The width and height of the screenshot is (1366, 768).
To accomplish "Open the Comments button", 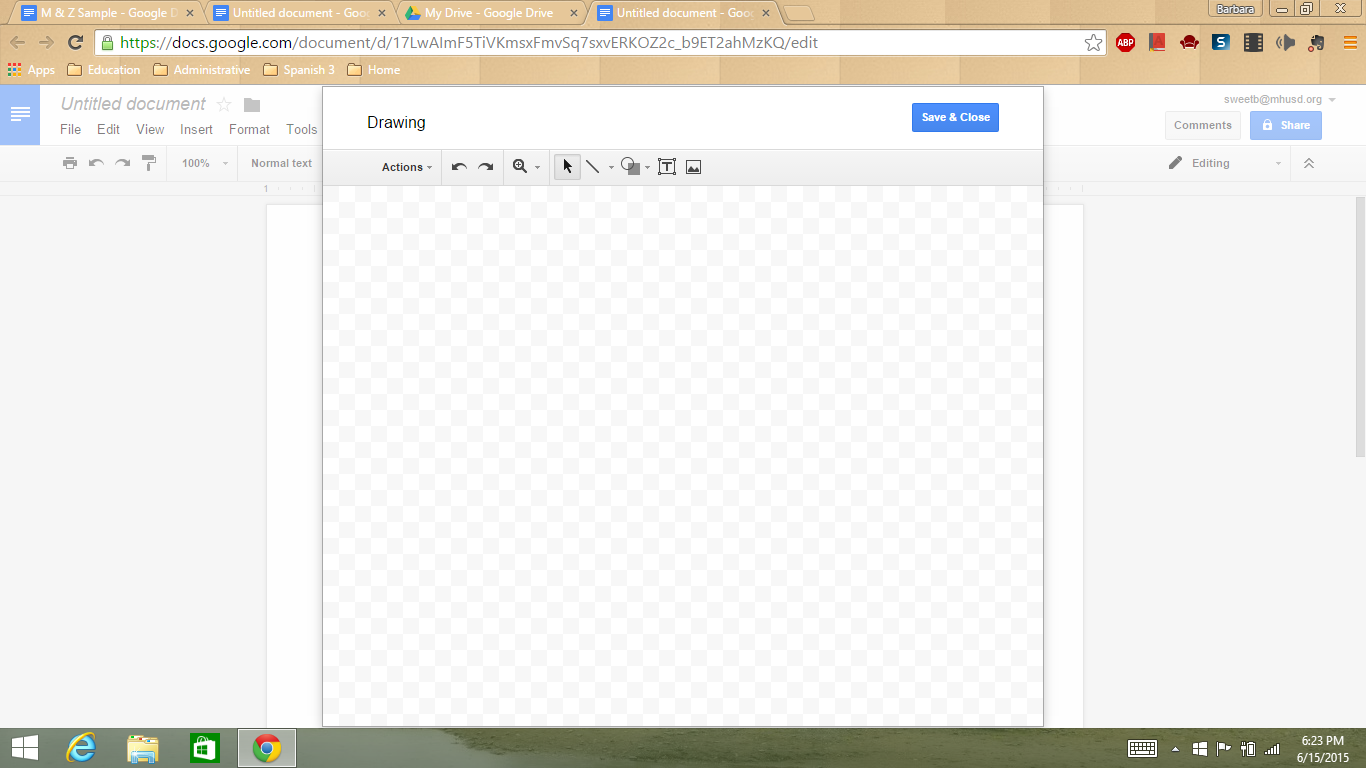I will (x=1203, y=125).
